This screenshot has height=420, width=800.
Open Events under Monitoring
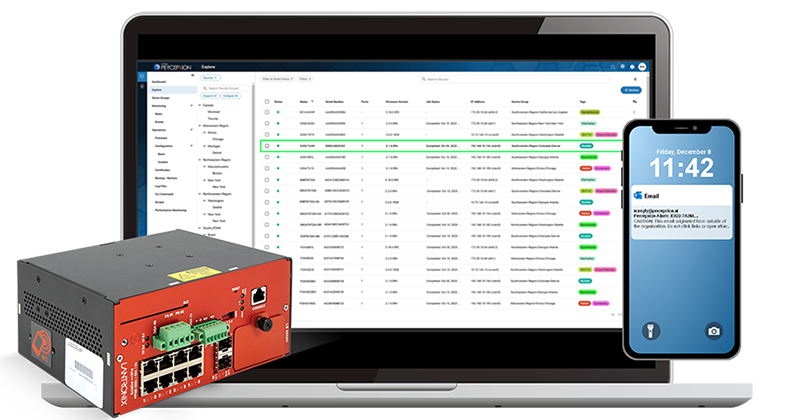click(x=159, y=122)
